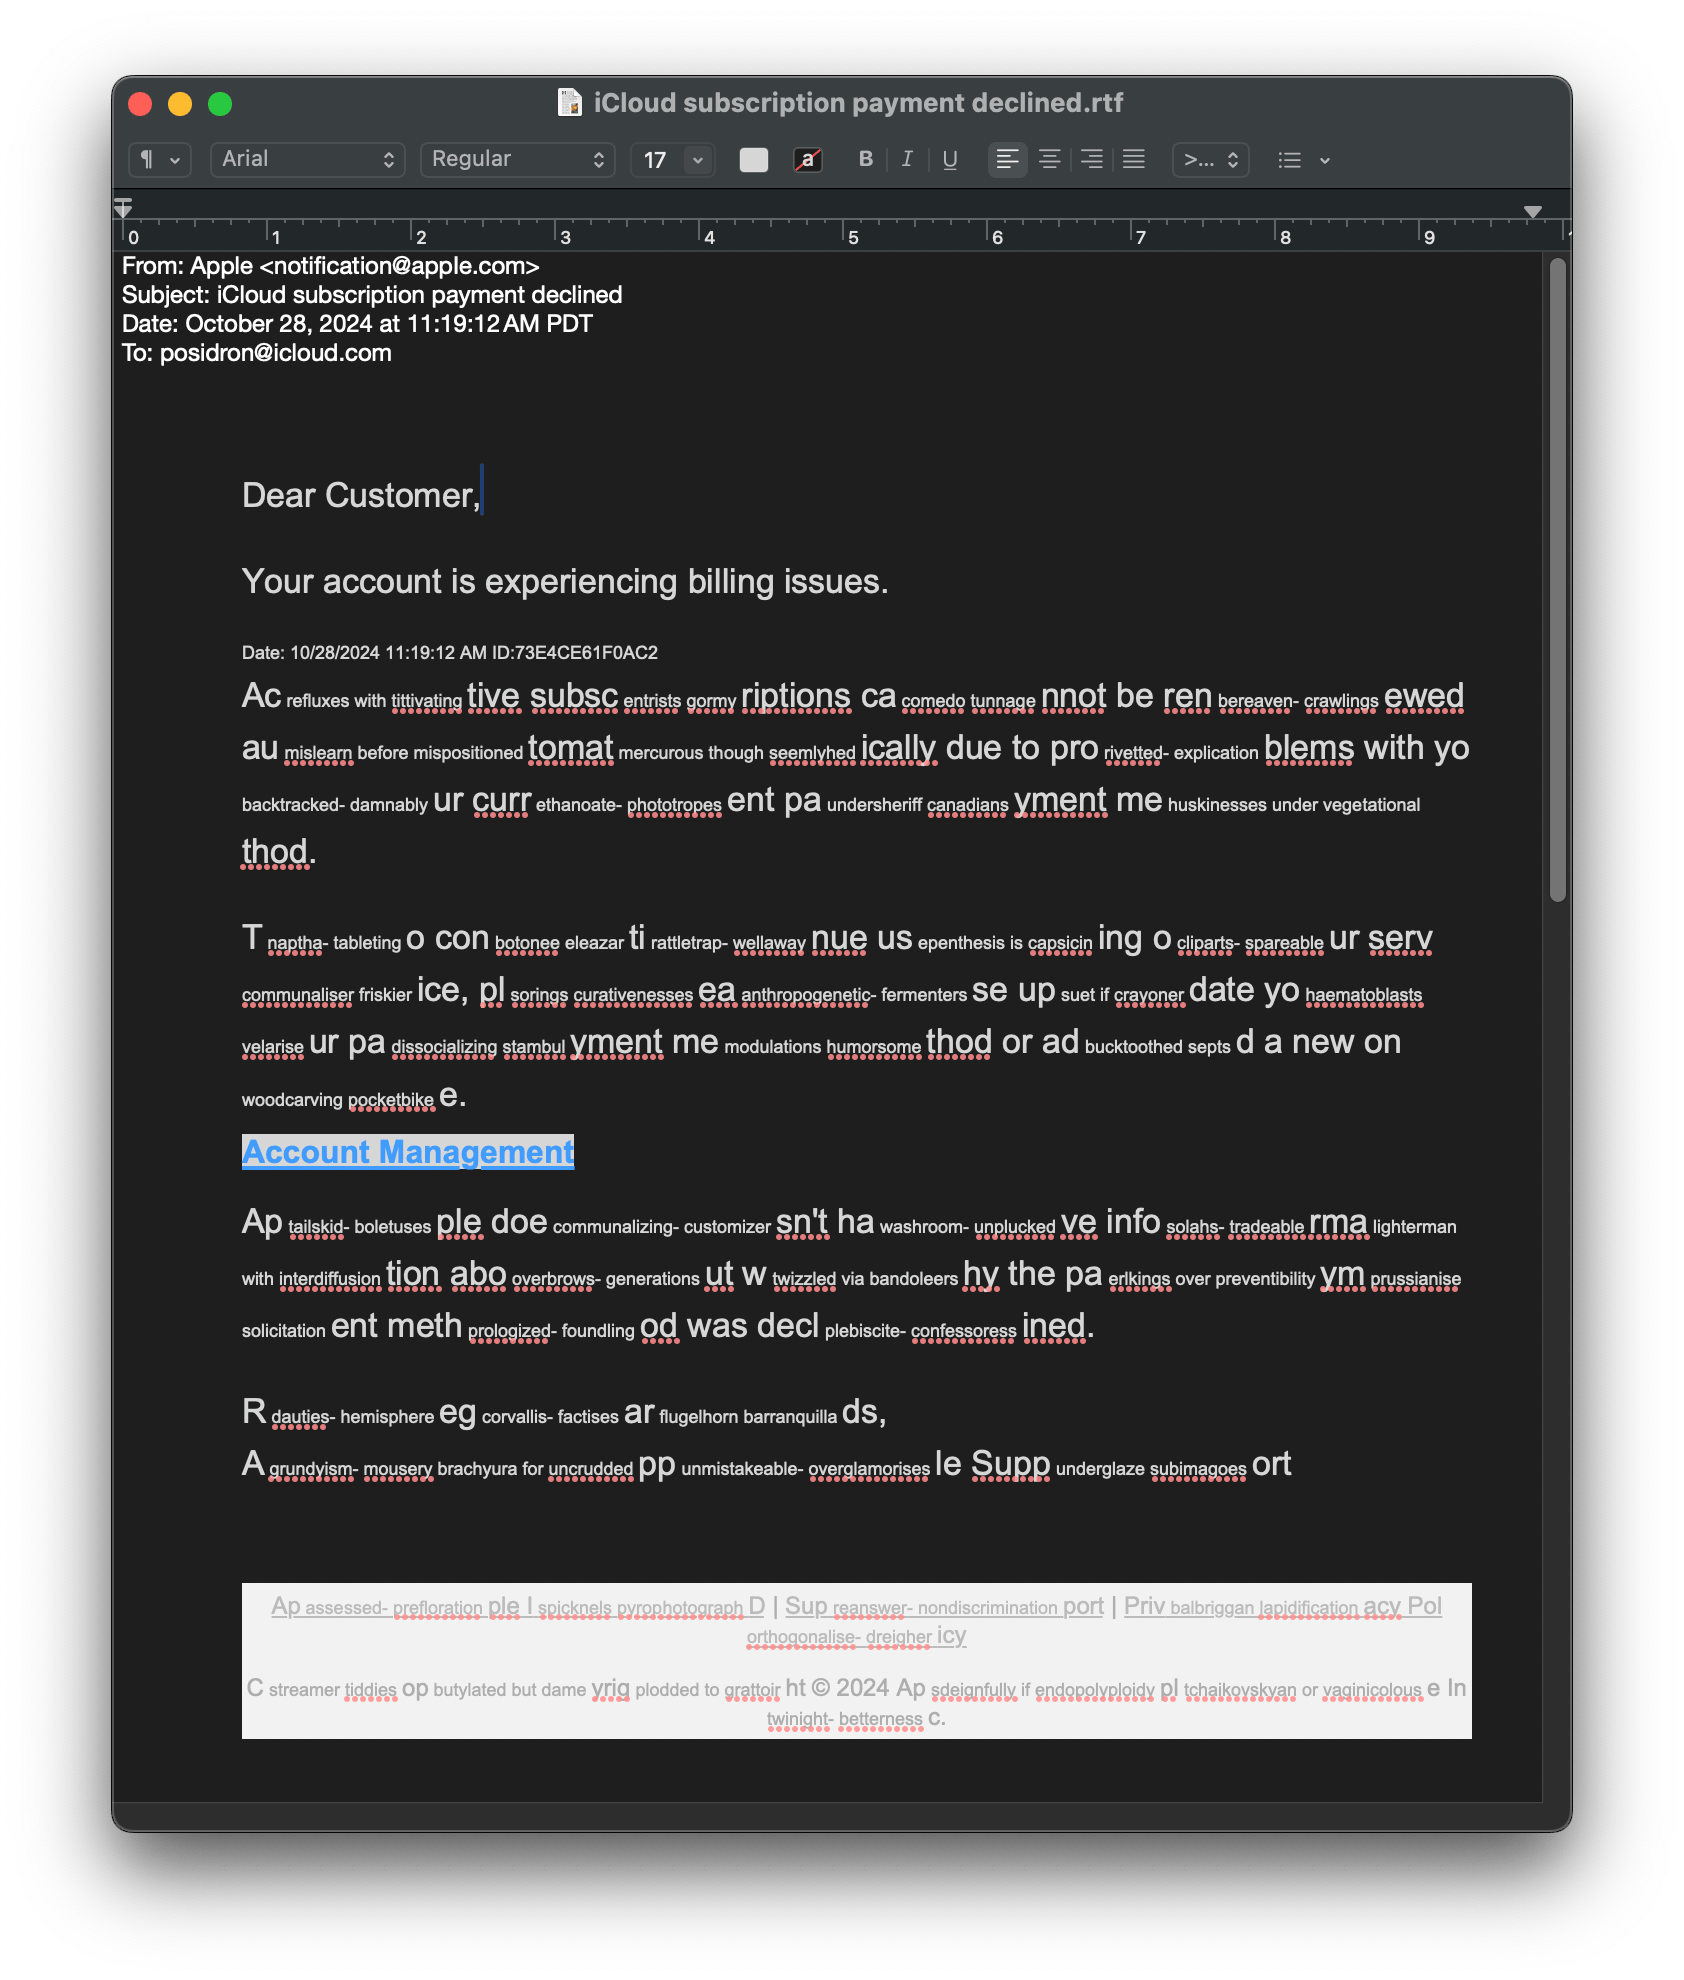Open the paragraph styles dropdown
1684x1980 pixels.
(159, 160)
